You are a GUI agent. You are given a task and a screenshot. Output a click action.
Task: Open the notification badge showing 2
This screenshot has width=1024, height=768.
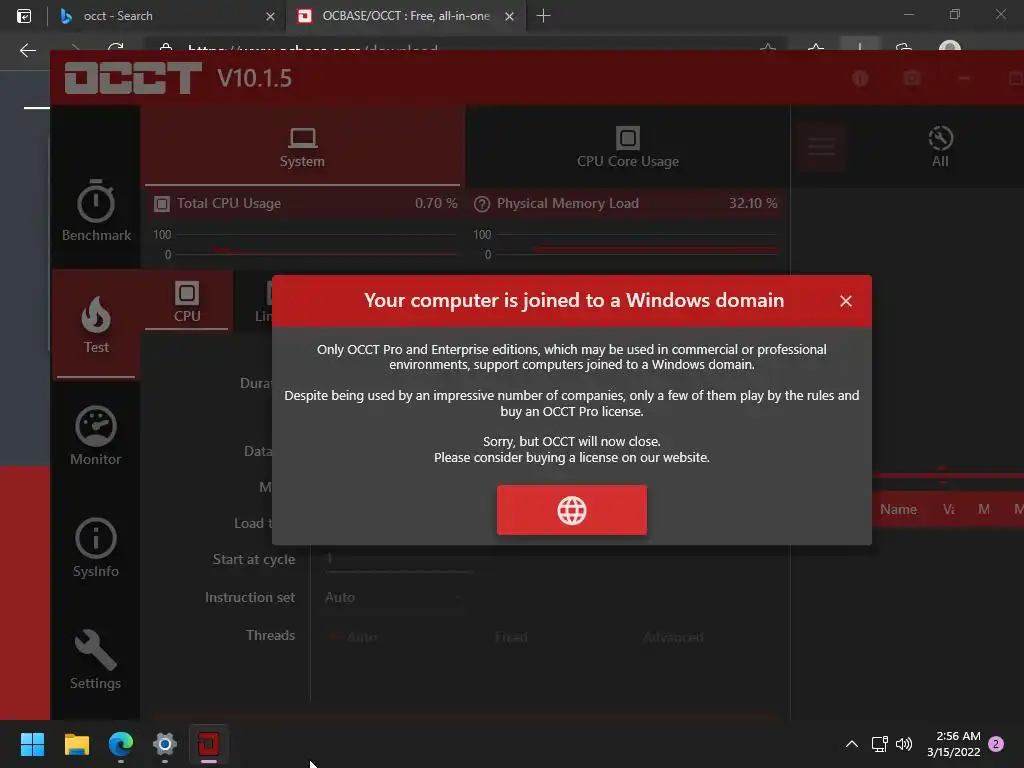coord(996,744)
